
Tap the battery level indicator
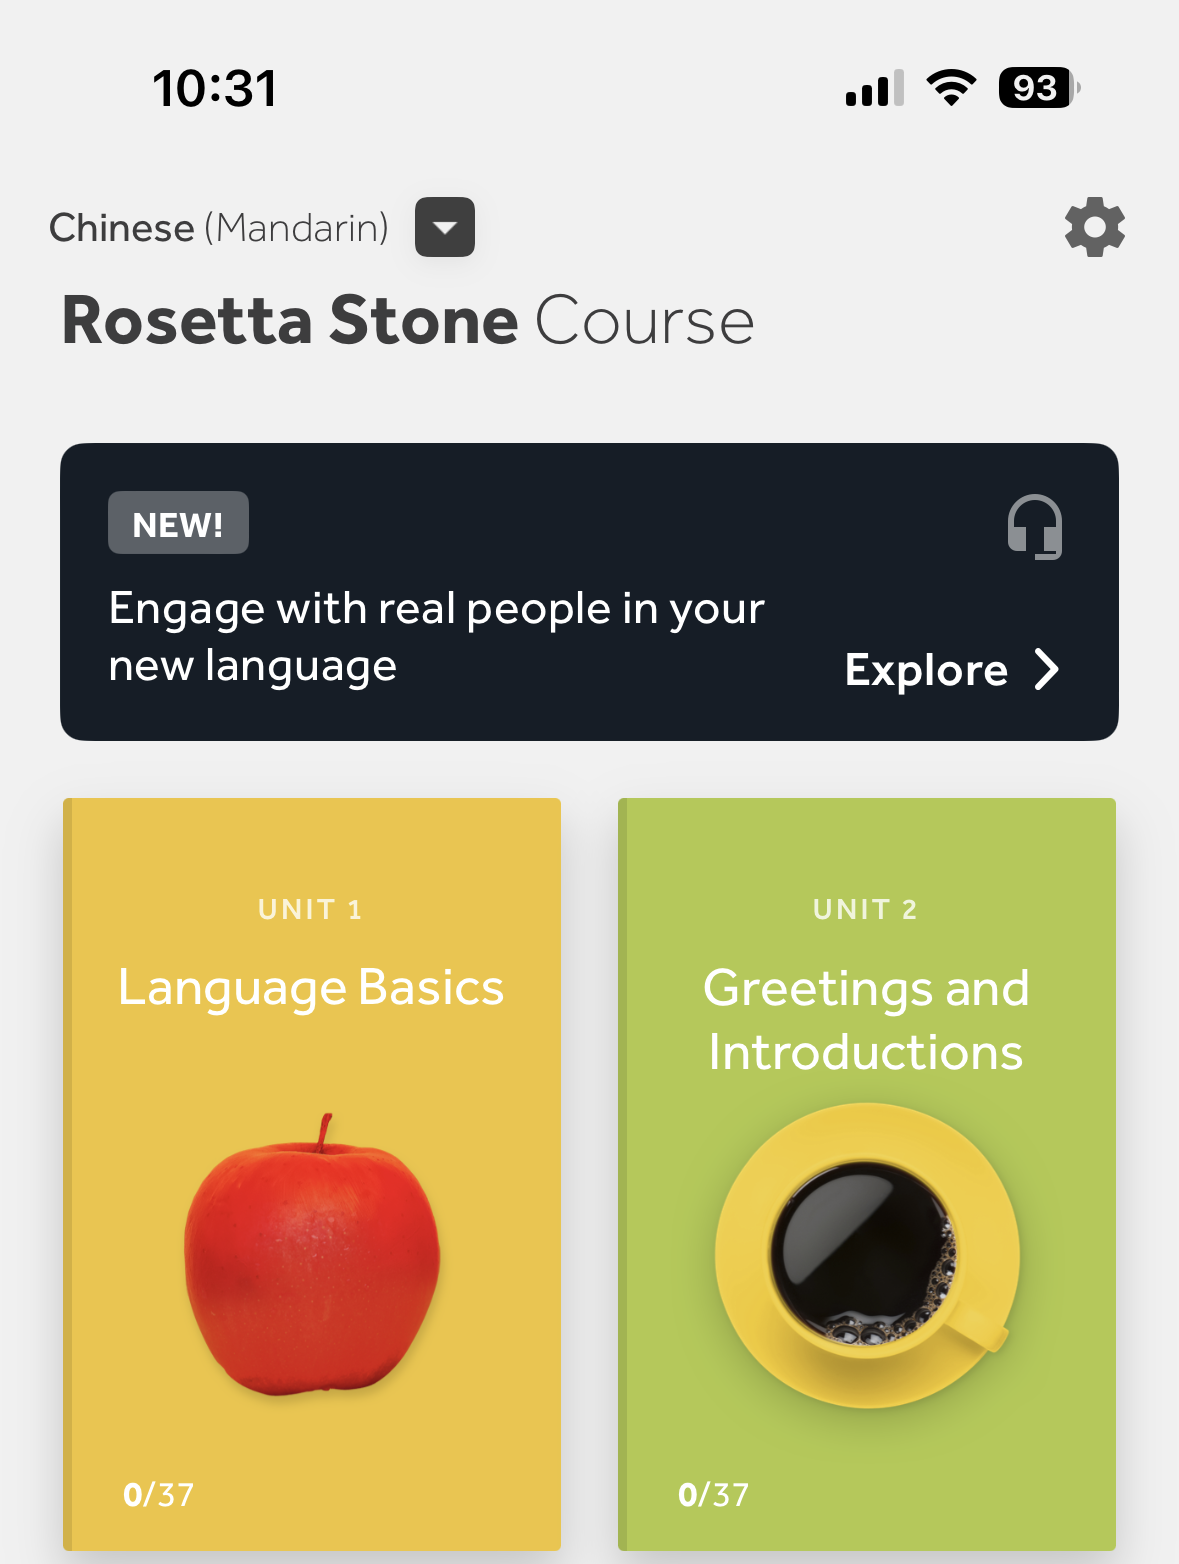click(1038, 88)
